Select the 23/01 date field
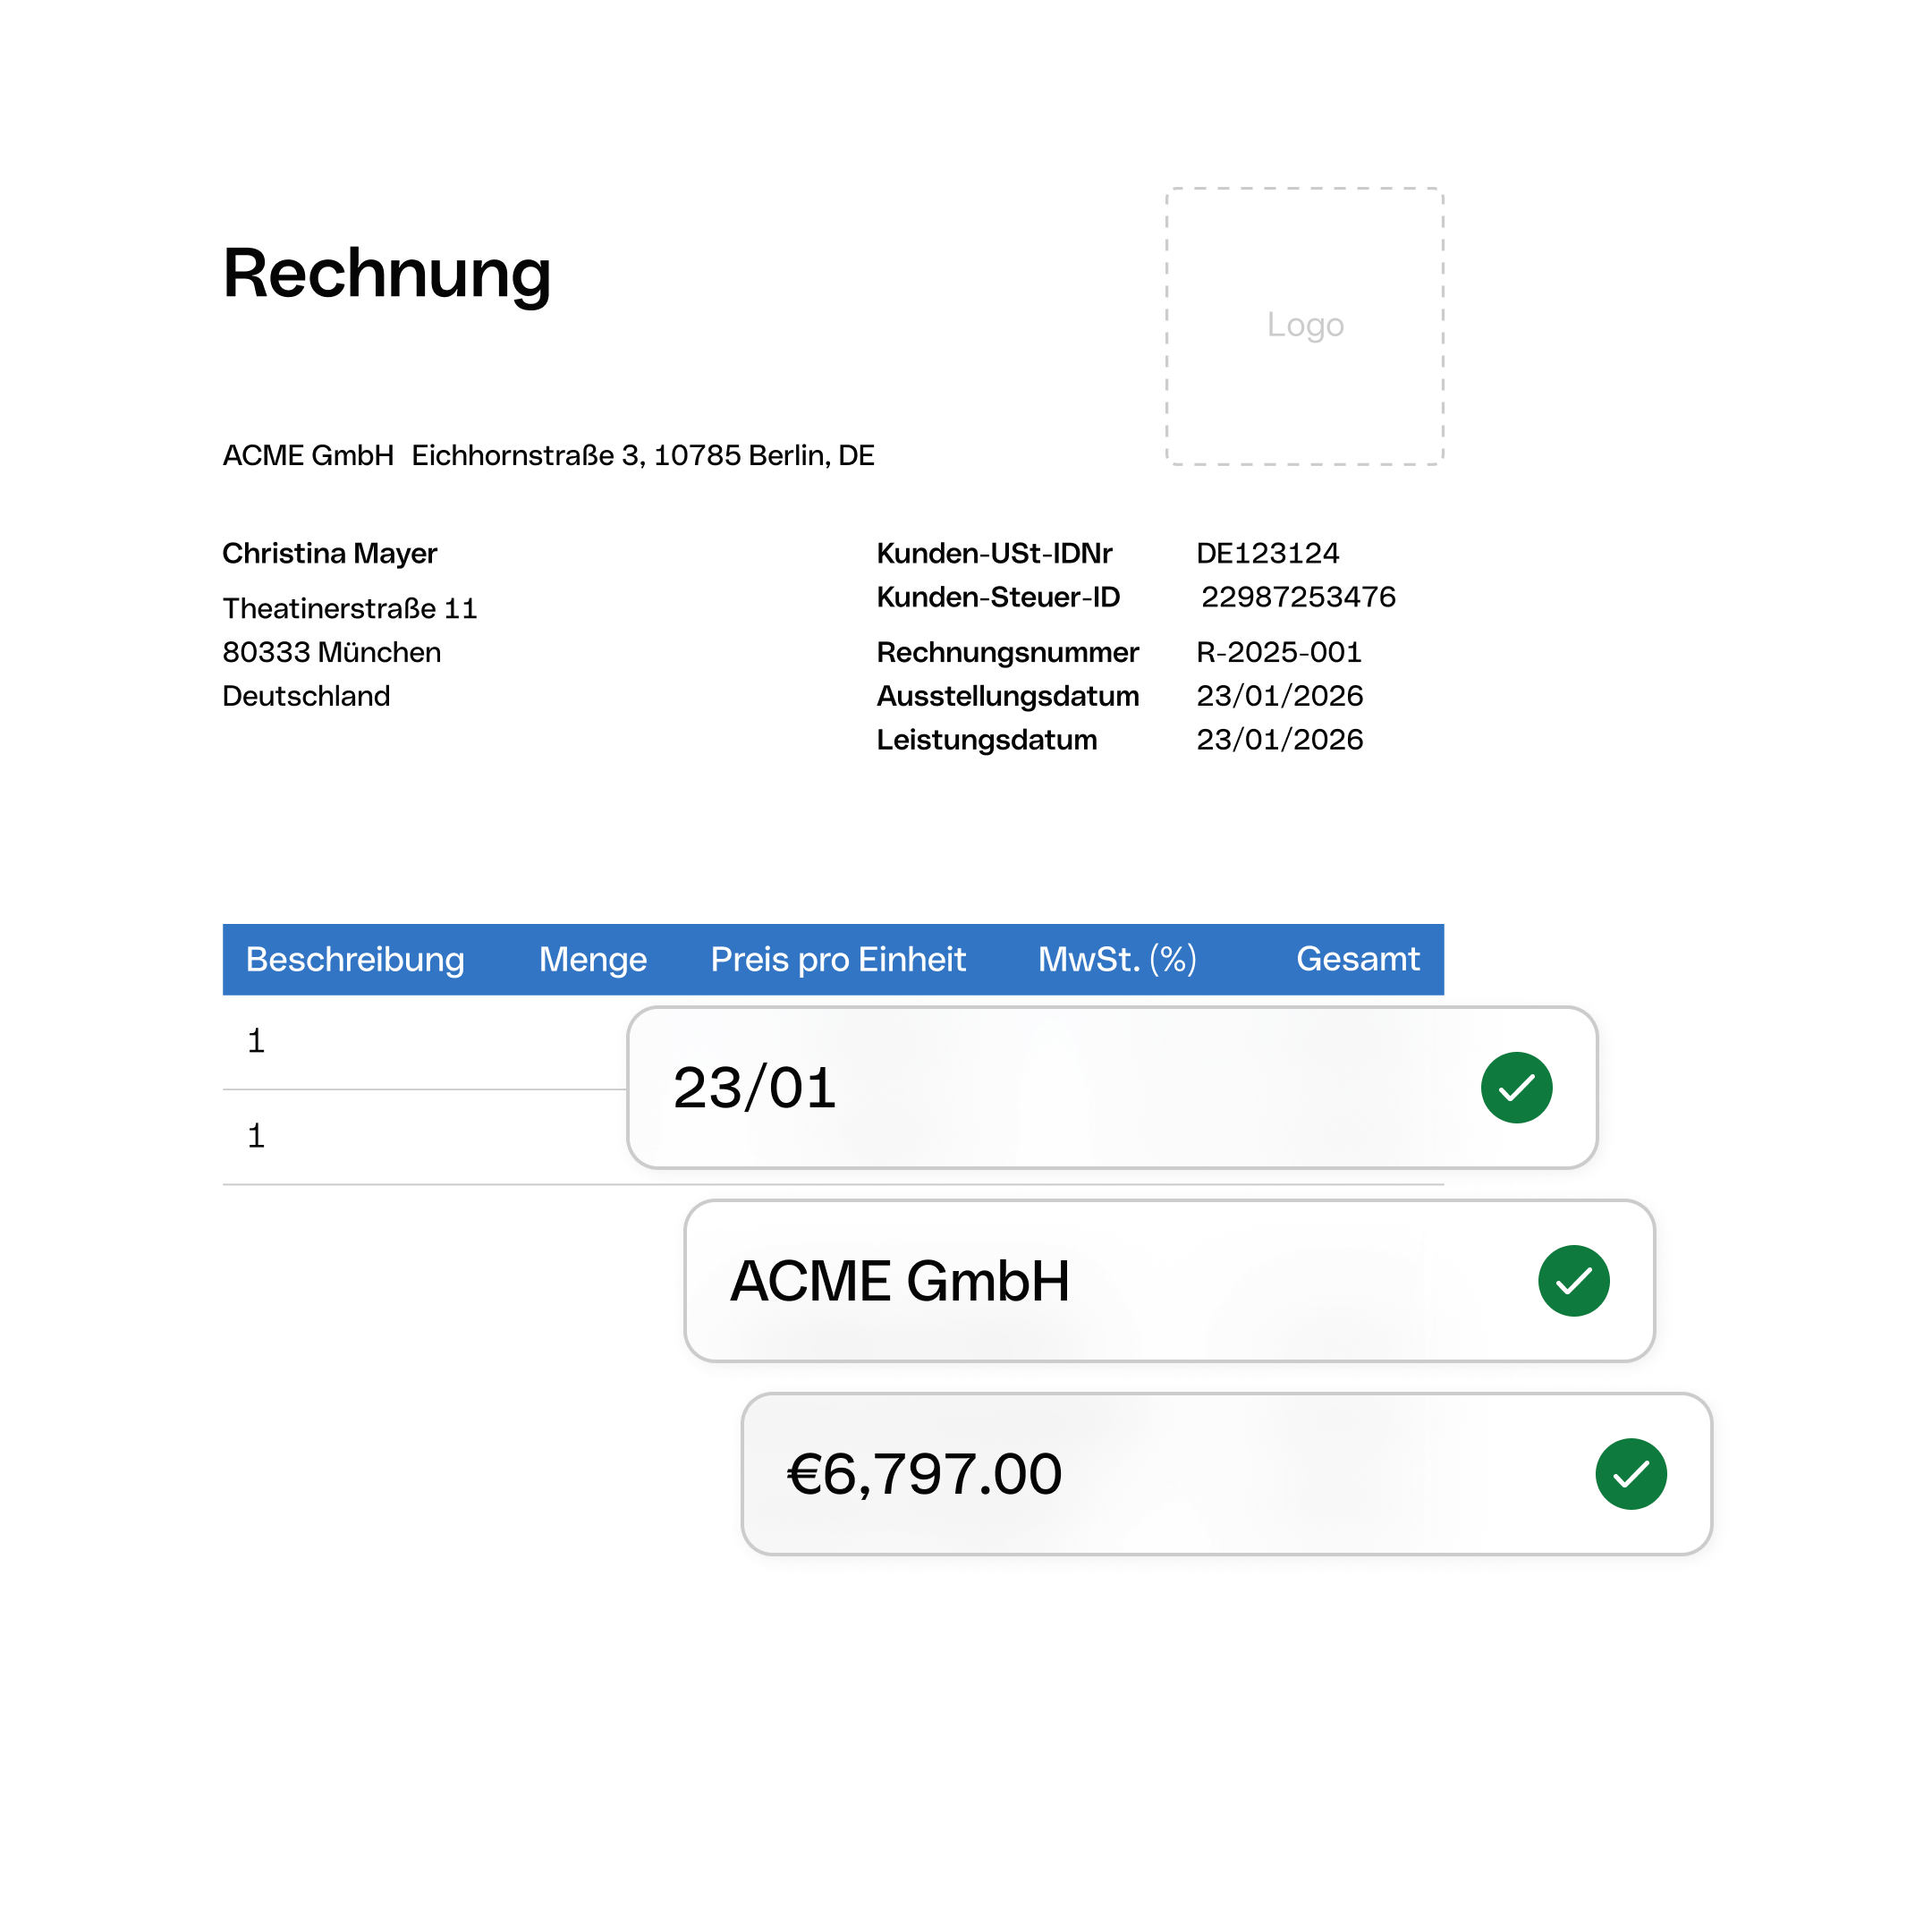 (x=1112, y=1087)
